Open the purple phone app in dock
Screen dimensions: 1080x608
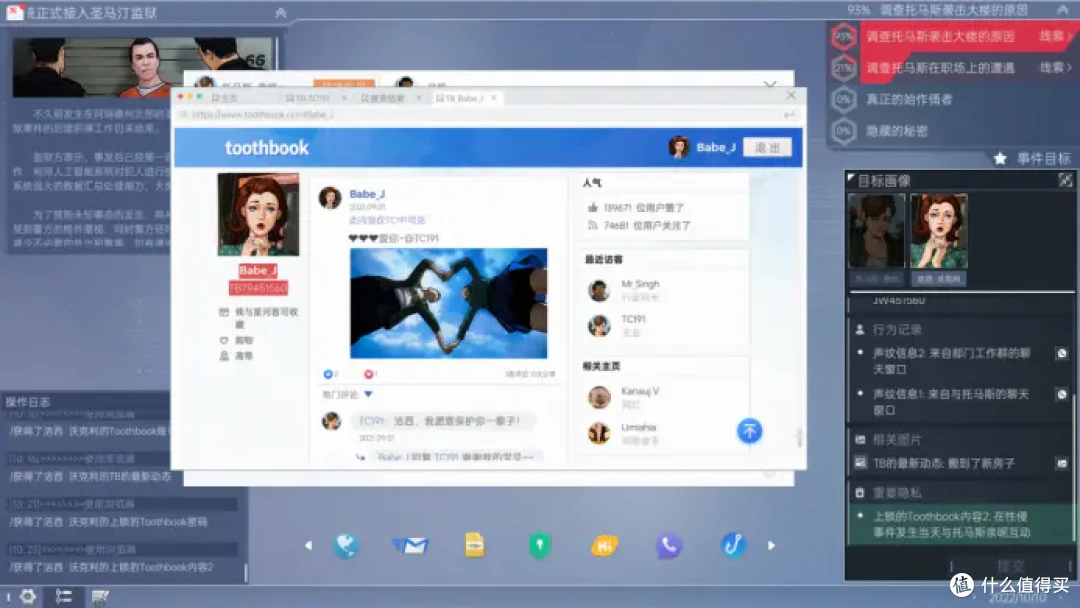[x=669, y=545]
